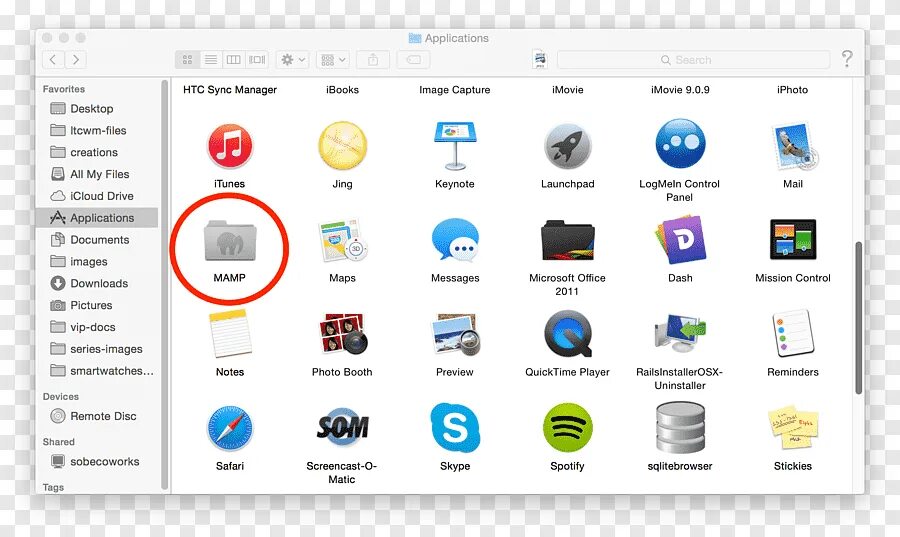
Task: Click the Image Capture label
Action: pos(455,90)
